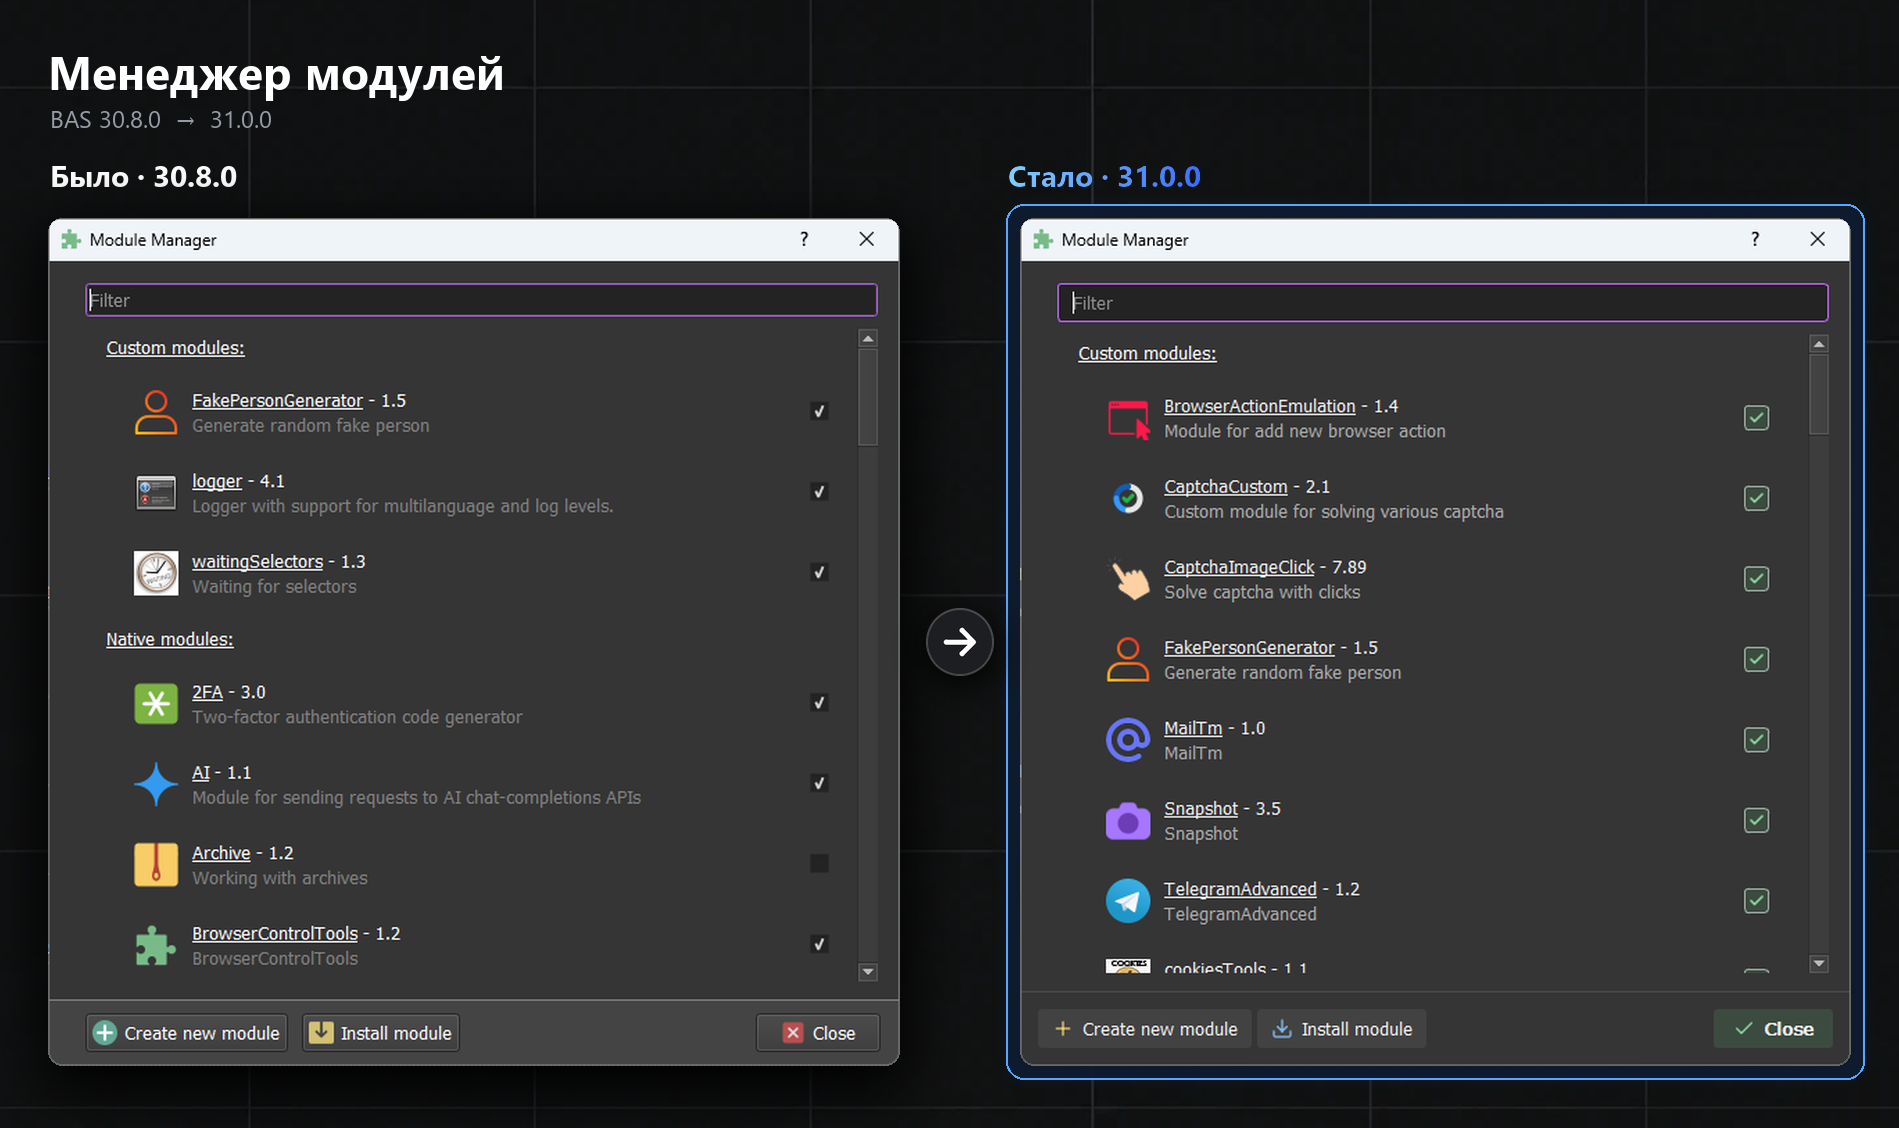Click scroll down arrow in the 30.8.0 list
This screenshot has width=1899, height=1128.
(x=868, y=972)
